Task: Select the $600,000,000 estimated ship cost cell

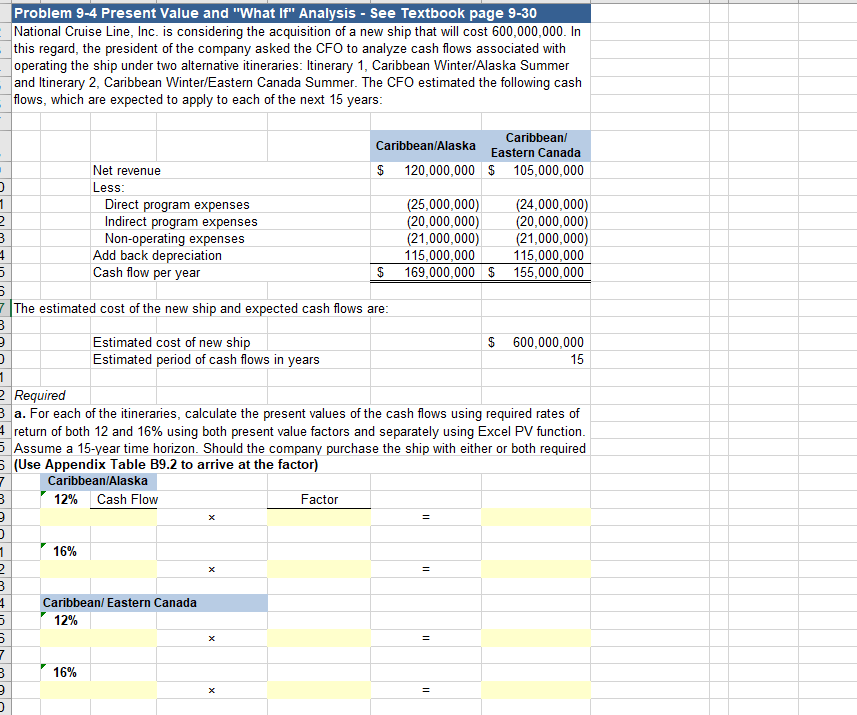Action: coord(536,341)
